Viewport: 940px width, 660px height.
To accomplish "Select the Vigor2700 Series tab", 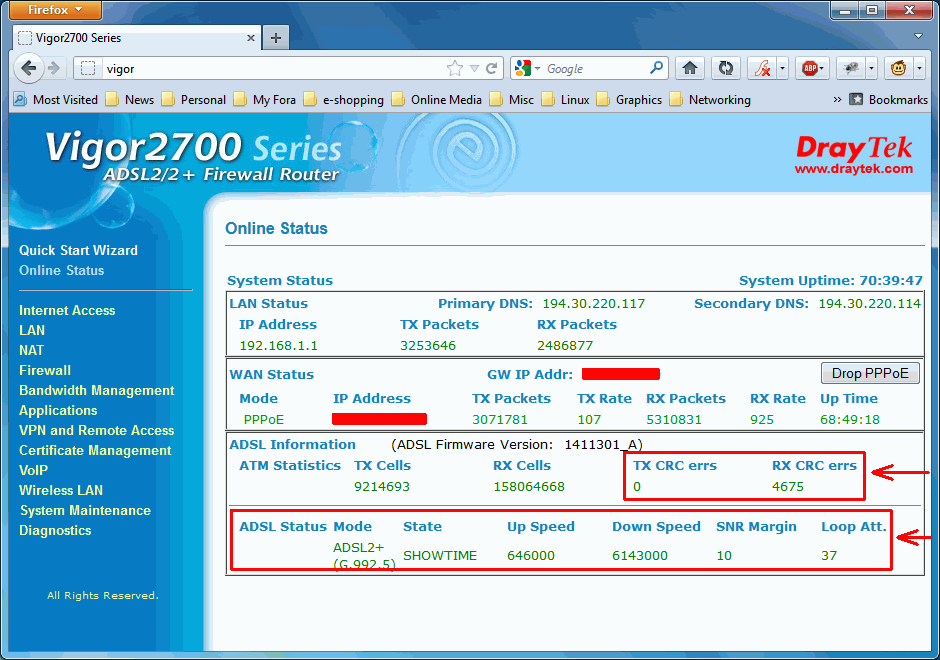I will coord(137,38).
